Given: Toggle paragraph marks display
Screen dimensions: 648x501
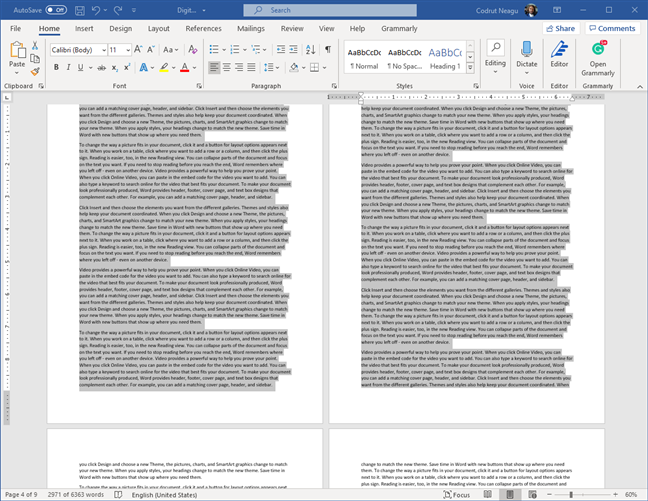Looking at the screenshot, I should coord(328,50).
